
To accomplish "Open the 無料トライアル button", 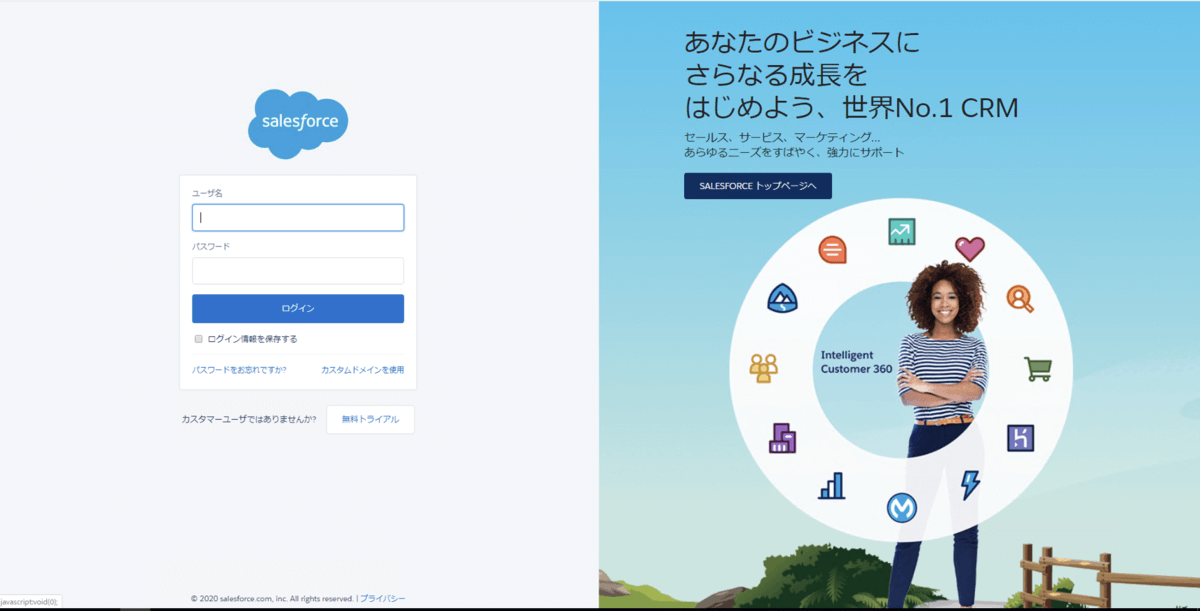I will [370, 420].
